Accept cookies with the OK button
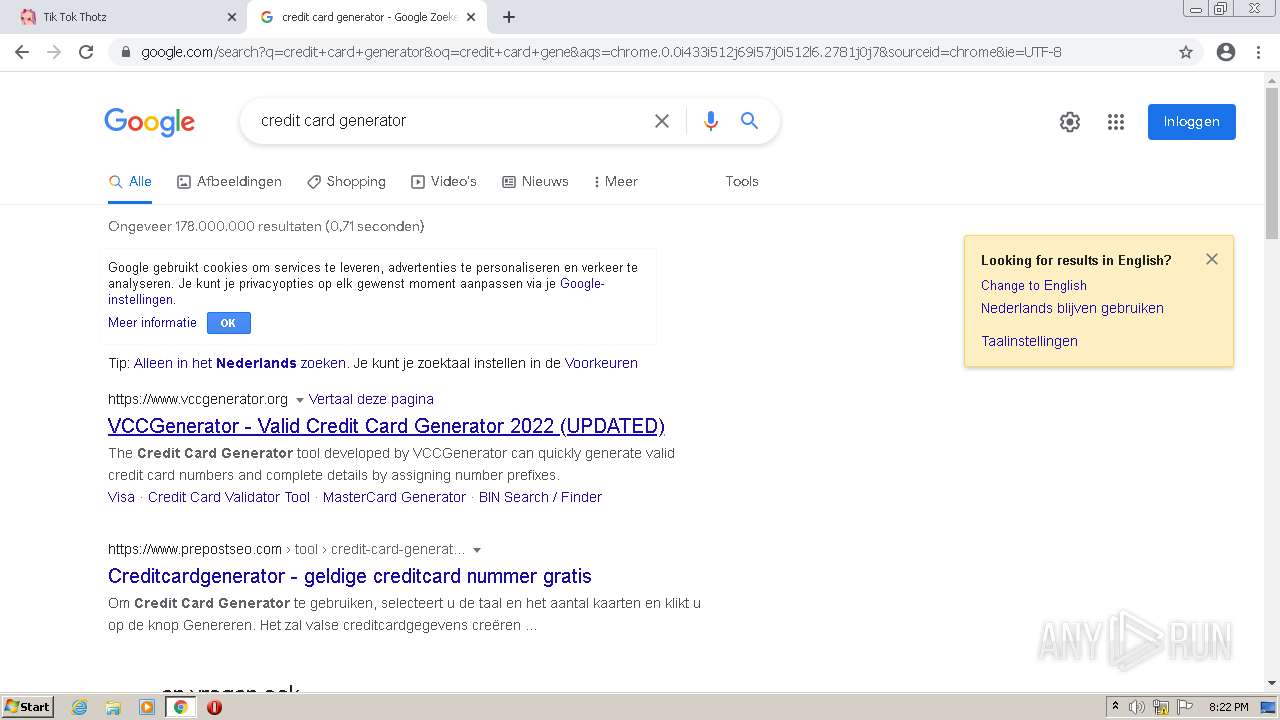The width and height of the screenshot is (1280, 720). coord(228,323)
